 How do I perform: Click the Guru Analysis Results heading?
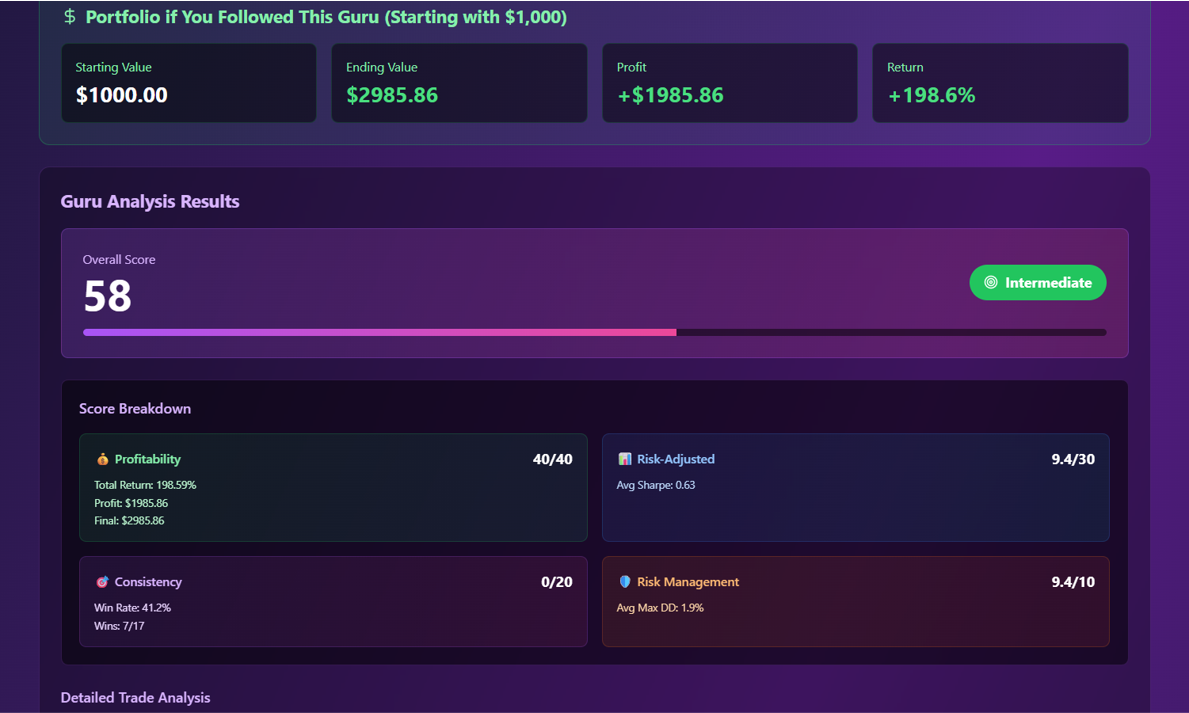150,202
